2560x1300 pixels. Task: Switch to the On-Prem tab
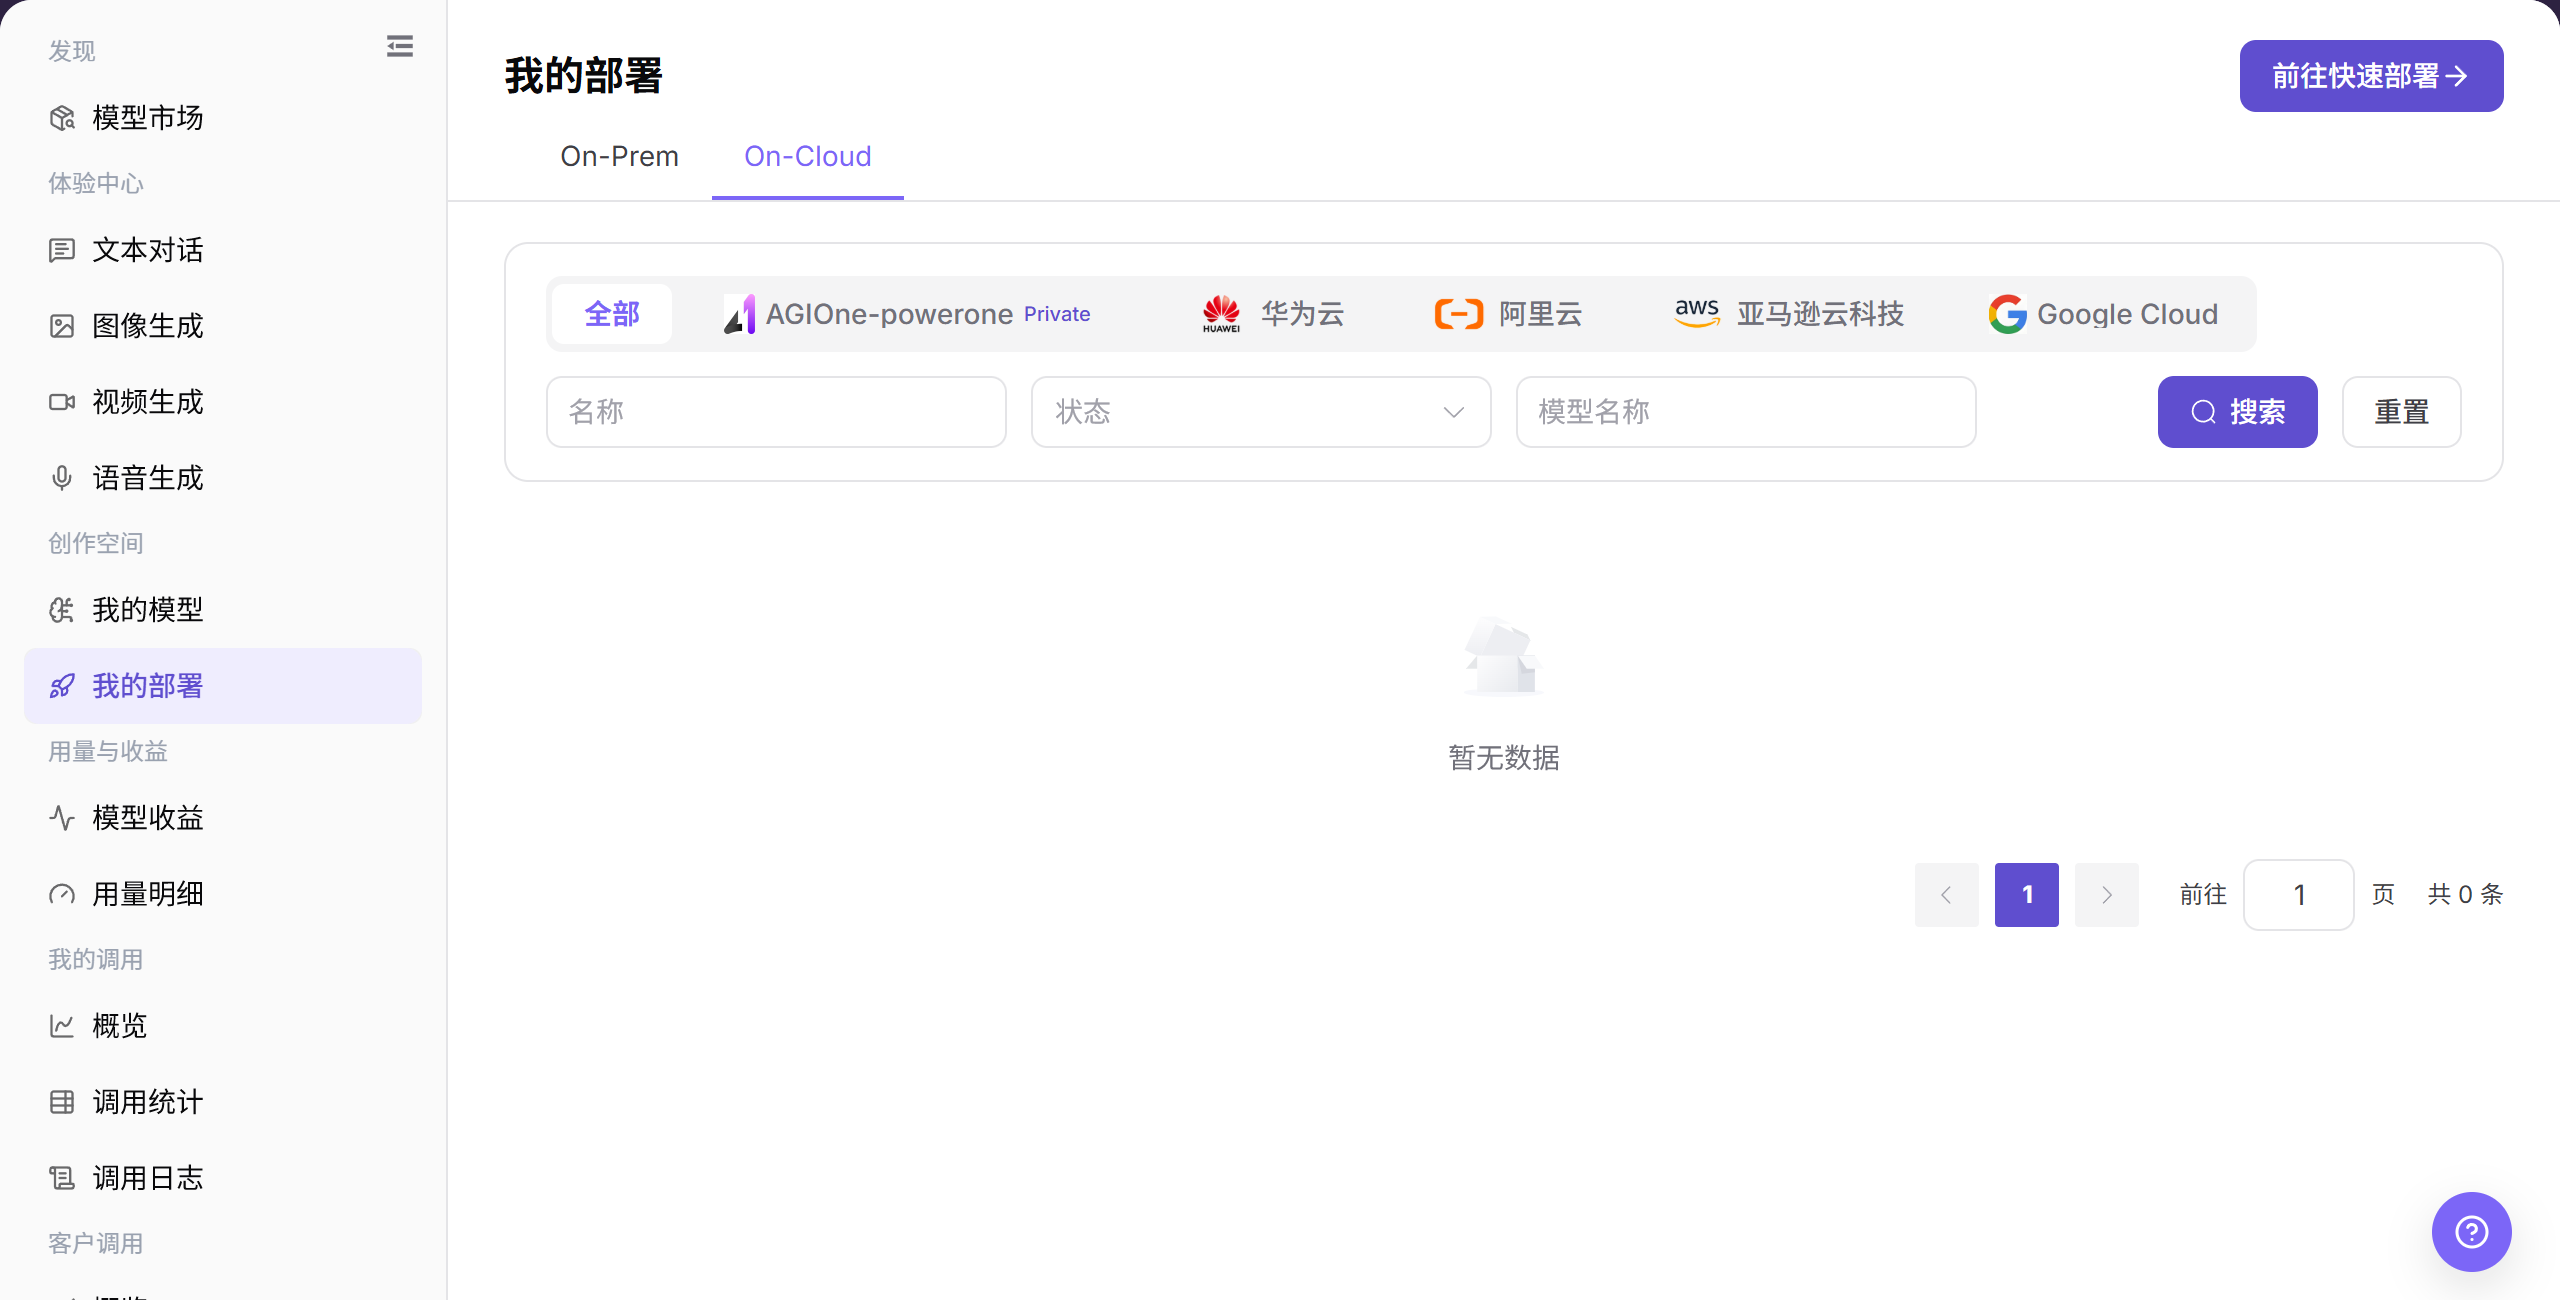click(619, 157)
